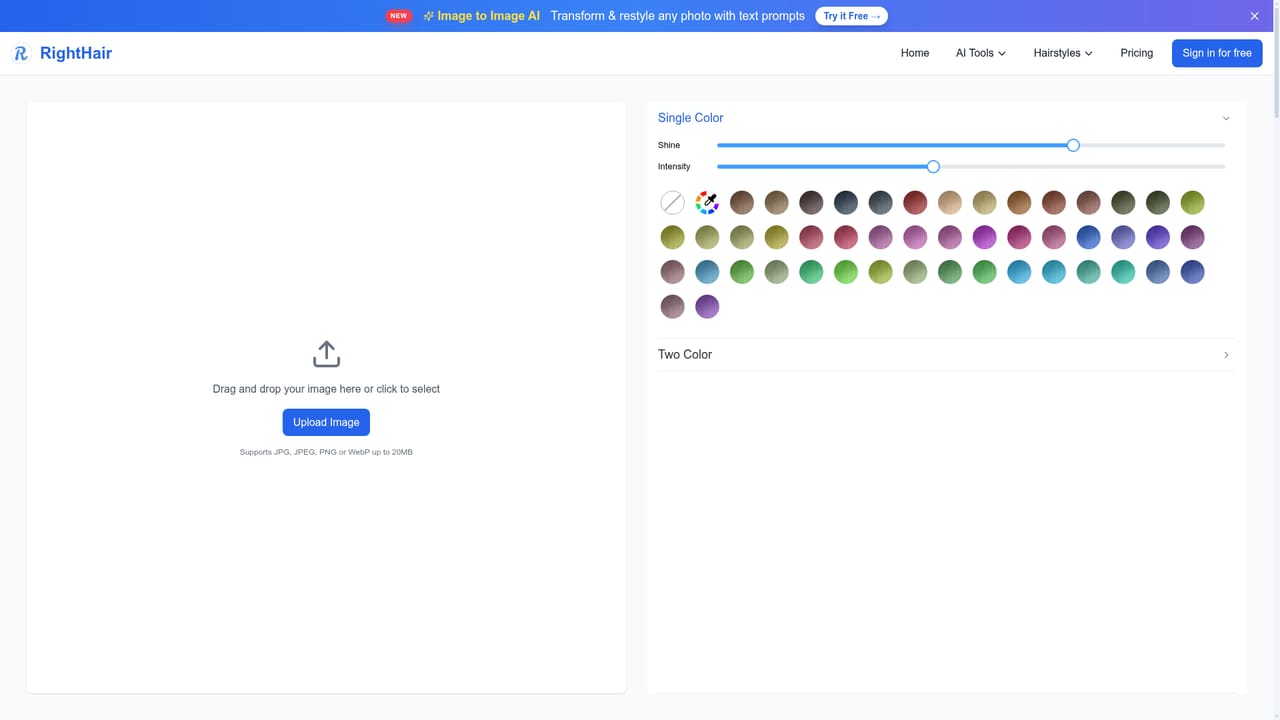1280x720 pixels.
Task: Open the custom color picker eyedropper
Action: [707, 203]
